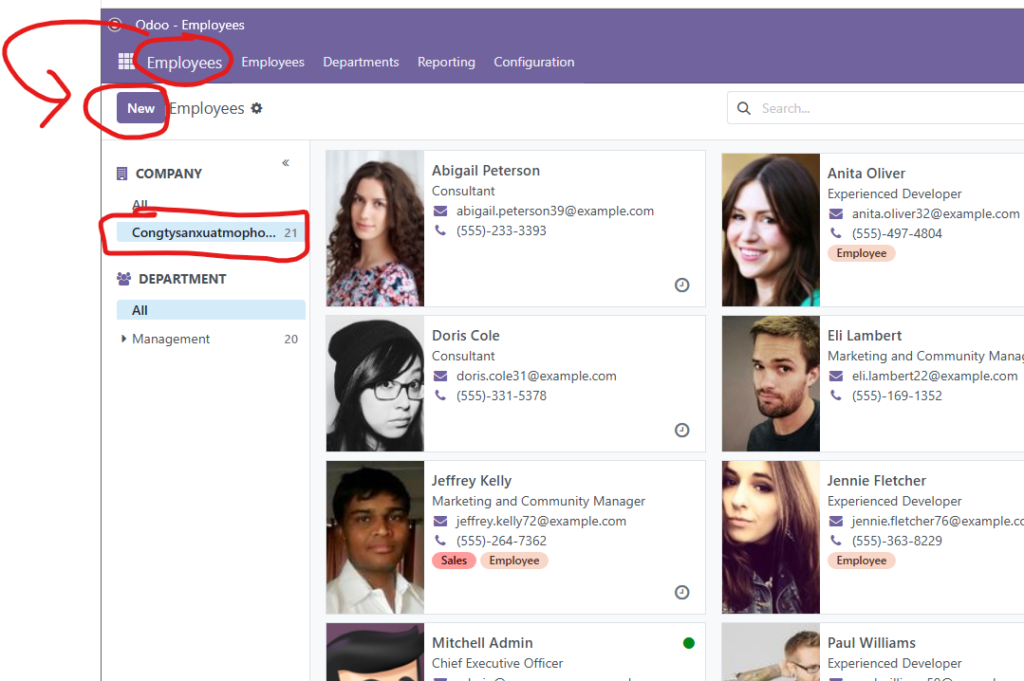
Task: Expand the Management department tree arrow
Action: tap(124, 339)
